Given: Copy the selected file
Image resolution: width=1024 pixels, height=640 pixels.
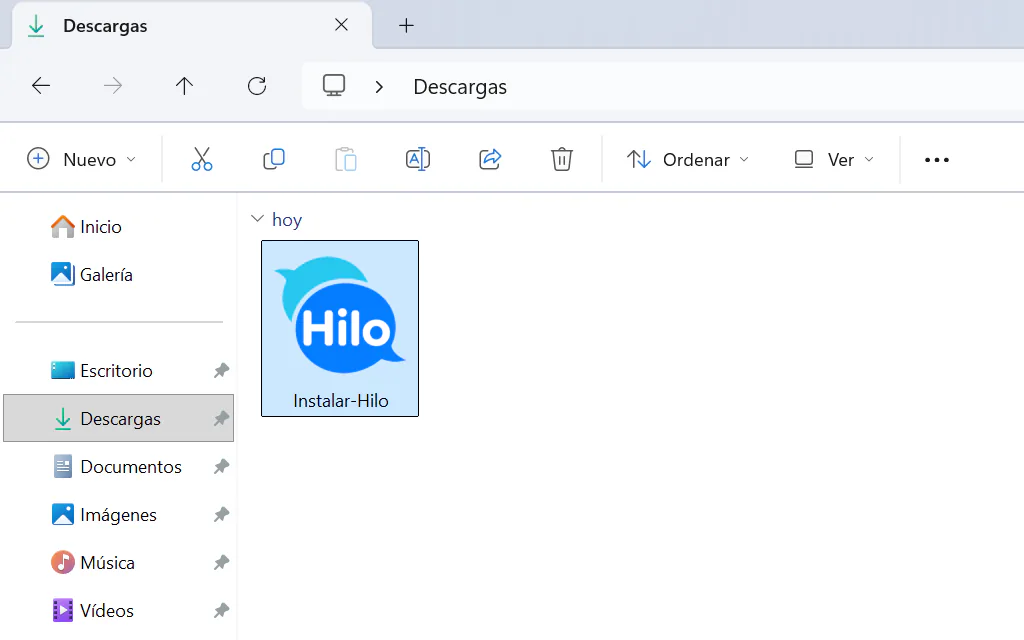Looking at the screenshot, I should pos(274,159).
